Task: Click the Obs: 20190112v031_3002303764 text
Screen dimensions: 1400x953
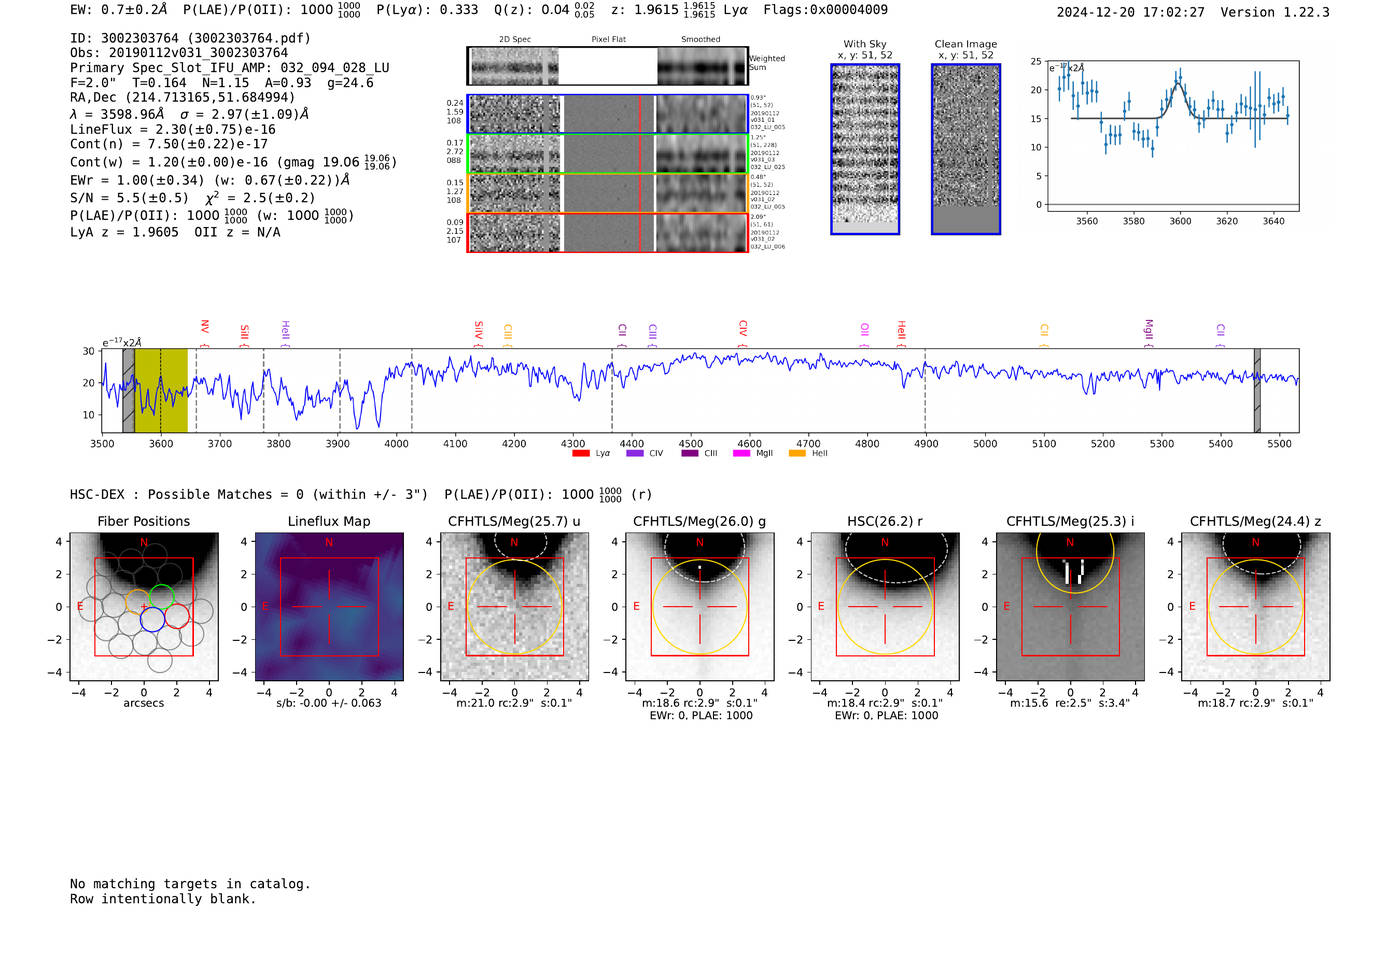Action: coord(179,52)
